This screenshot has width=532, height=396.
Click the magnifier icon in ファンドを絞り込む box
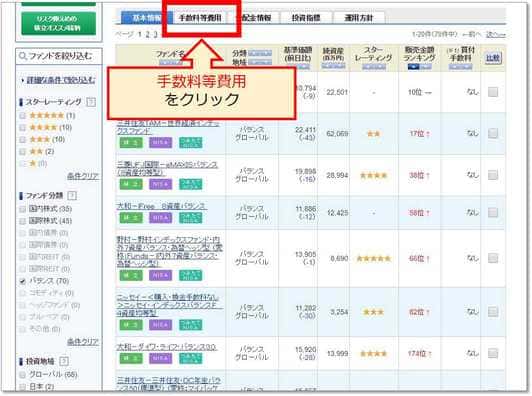(x=23, y=56)
